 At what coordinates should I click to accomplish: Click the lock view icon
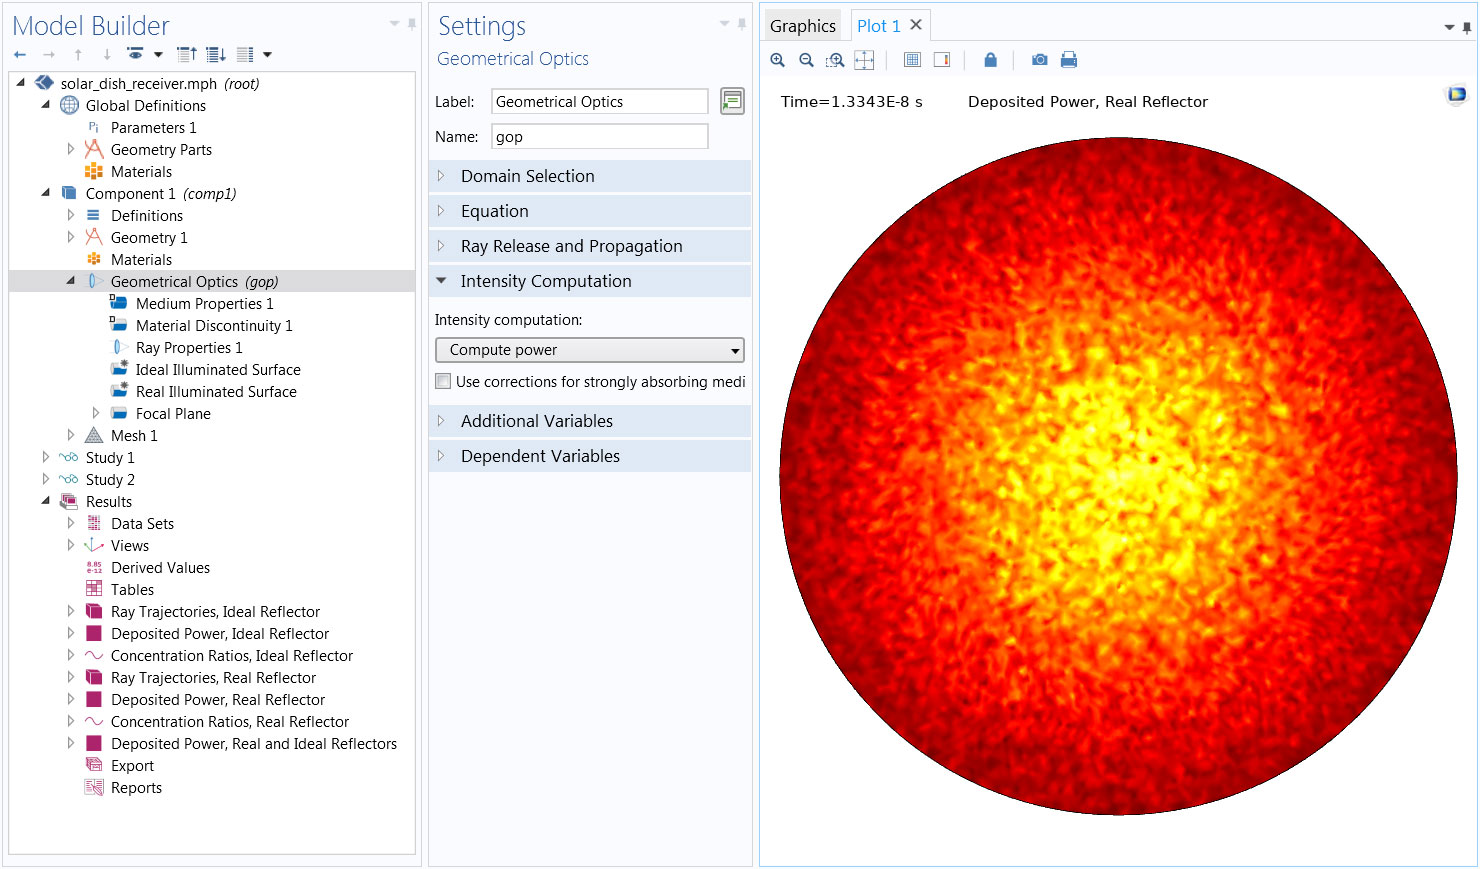point(990,60)
